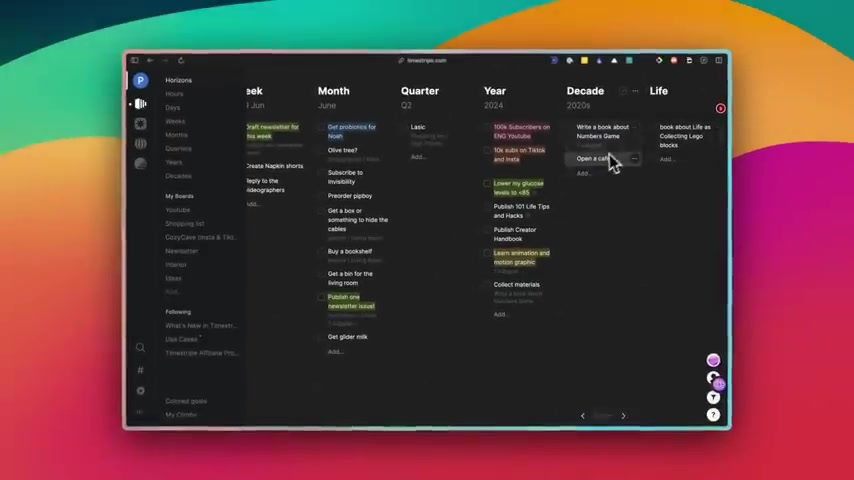Check off 'Lower my glucose levels' goal
The width and height of the screenshot is (854, 480).
[487, 184]
